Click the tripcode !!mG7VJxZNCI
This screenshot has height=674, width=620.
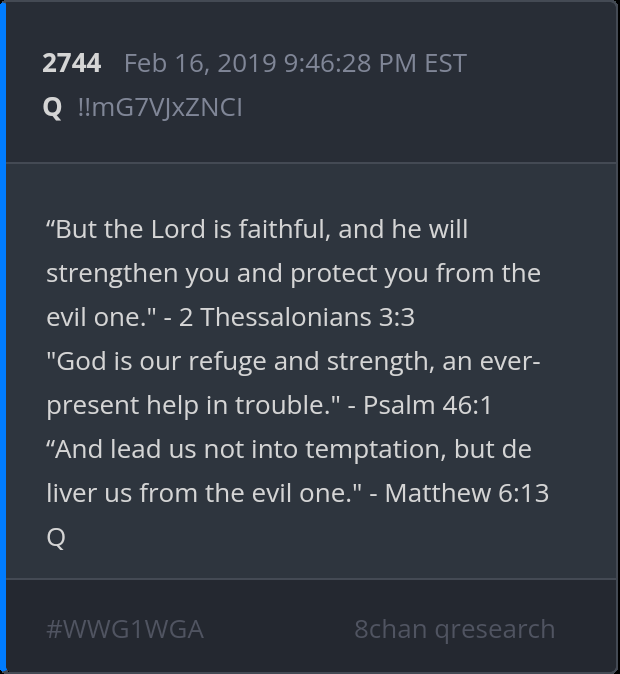point(159,107)
